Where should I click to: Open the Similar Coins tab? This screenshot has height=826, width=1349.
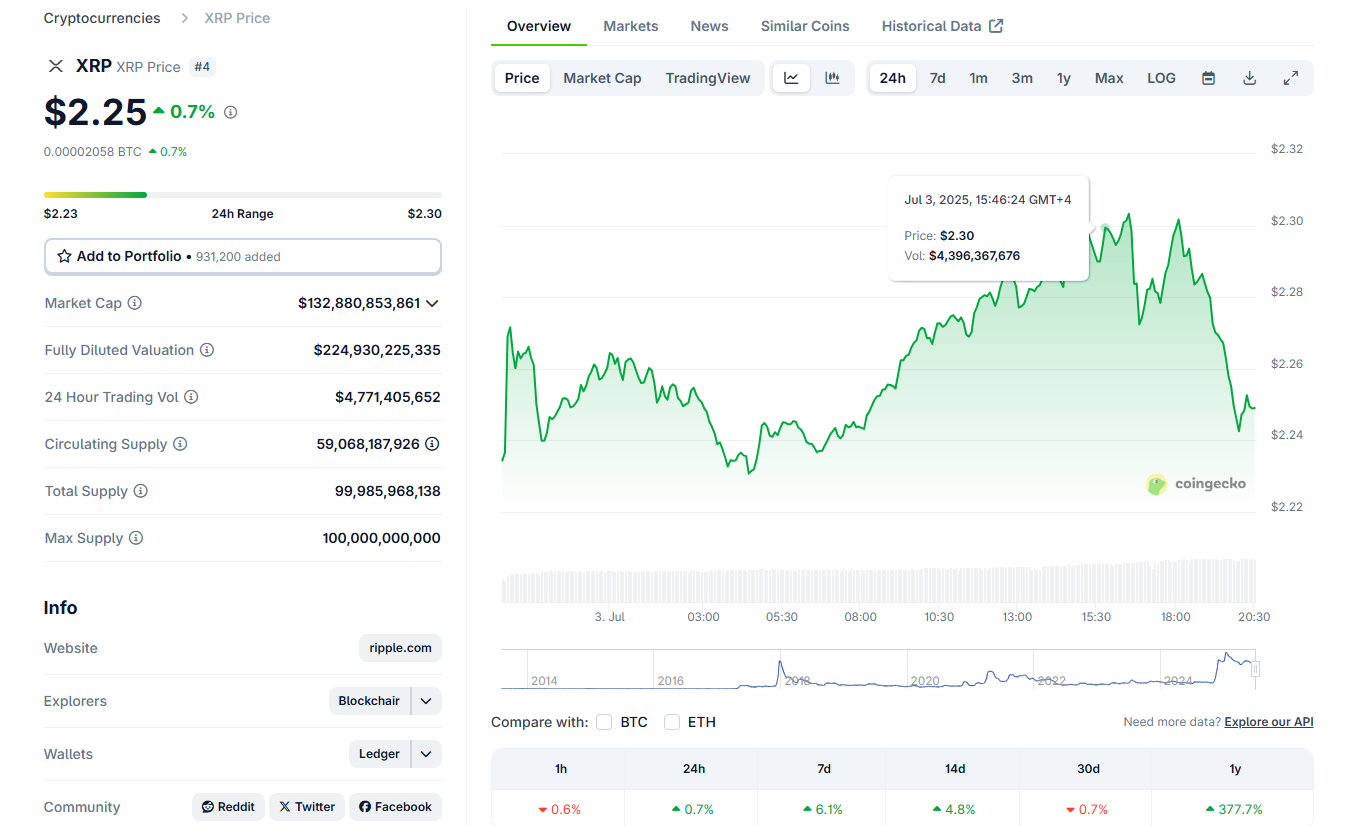click(x=805, y=26)
